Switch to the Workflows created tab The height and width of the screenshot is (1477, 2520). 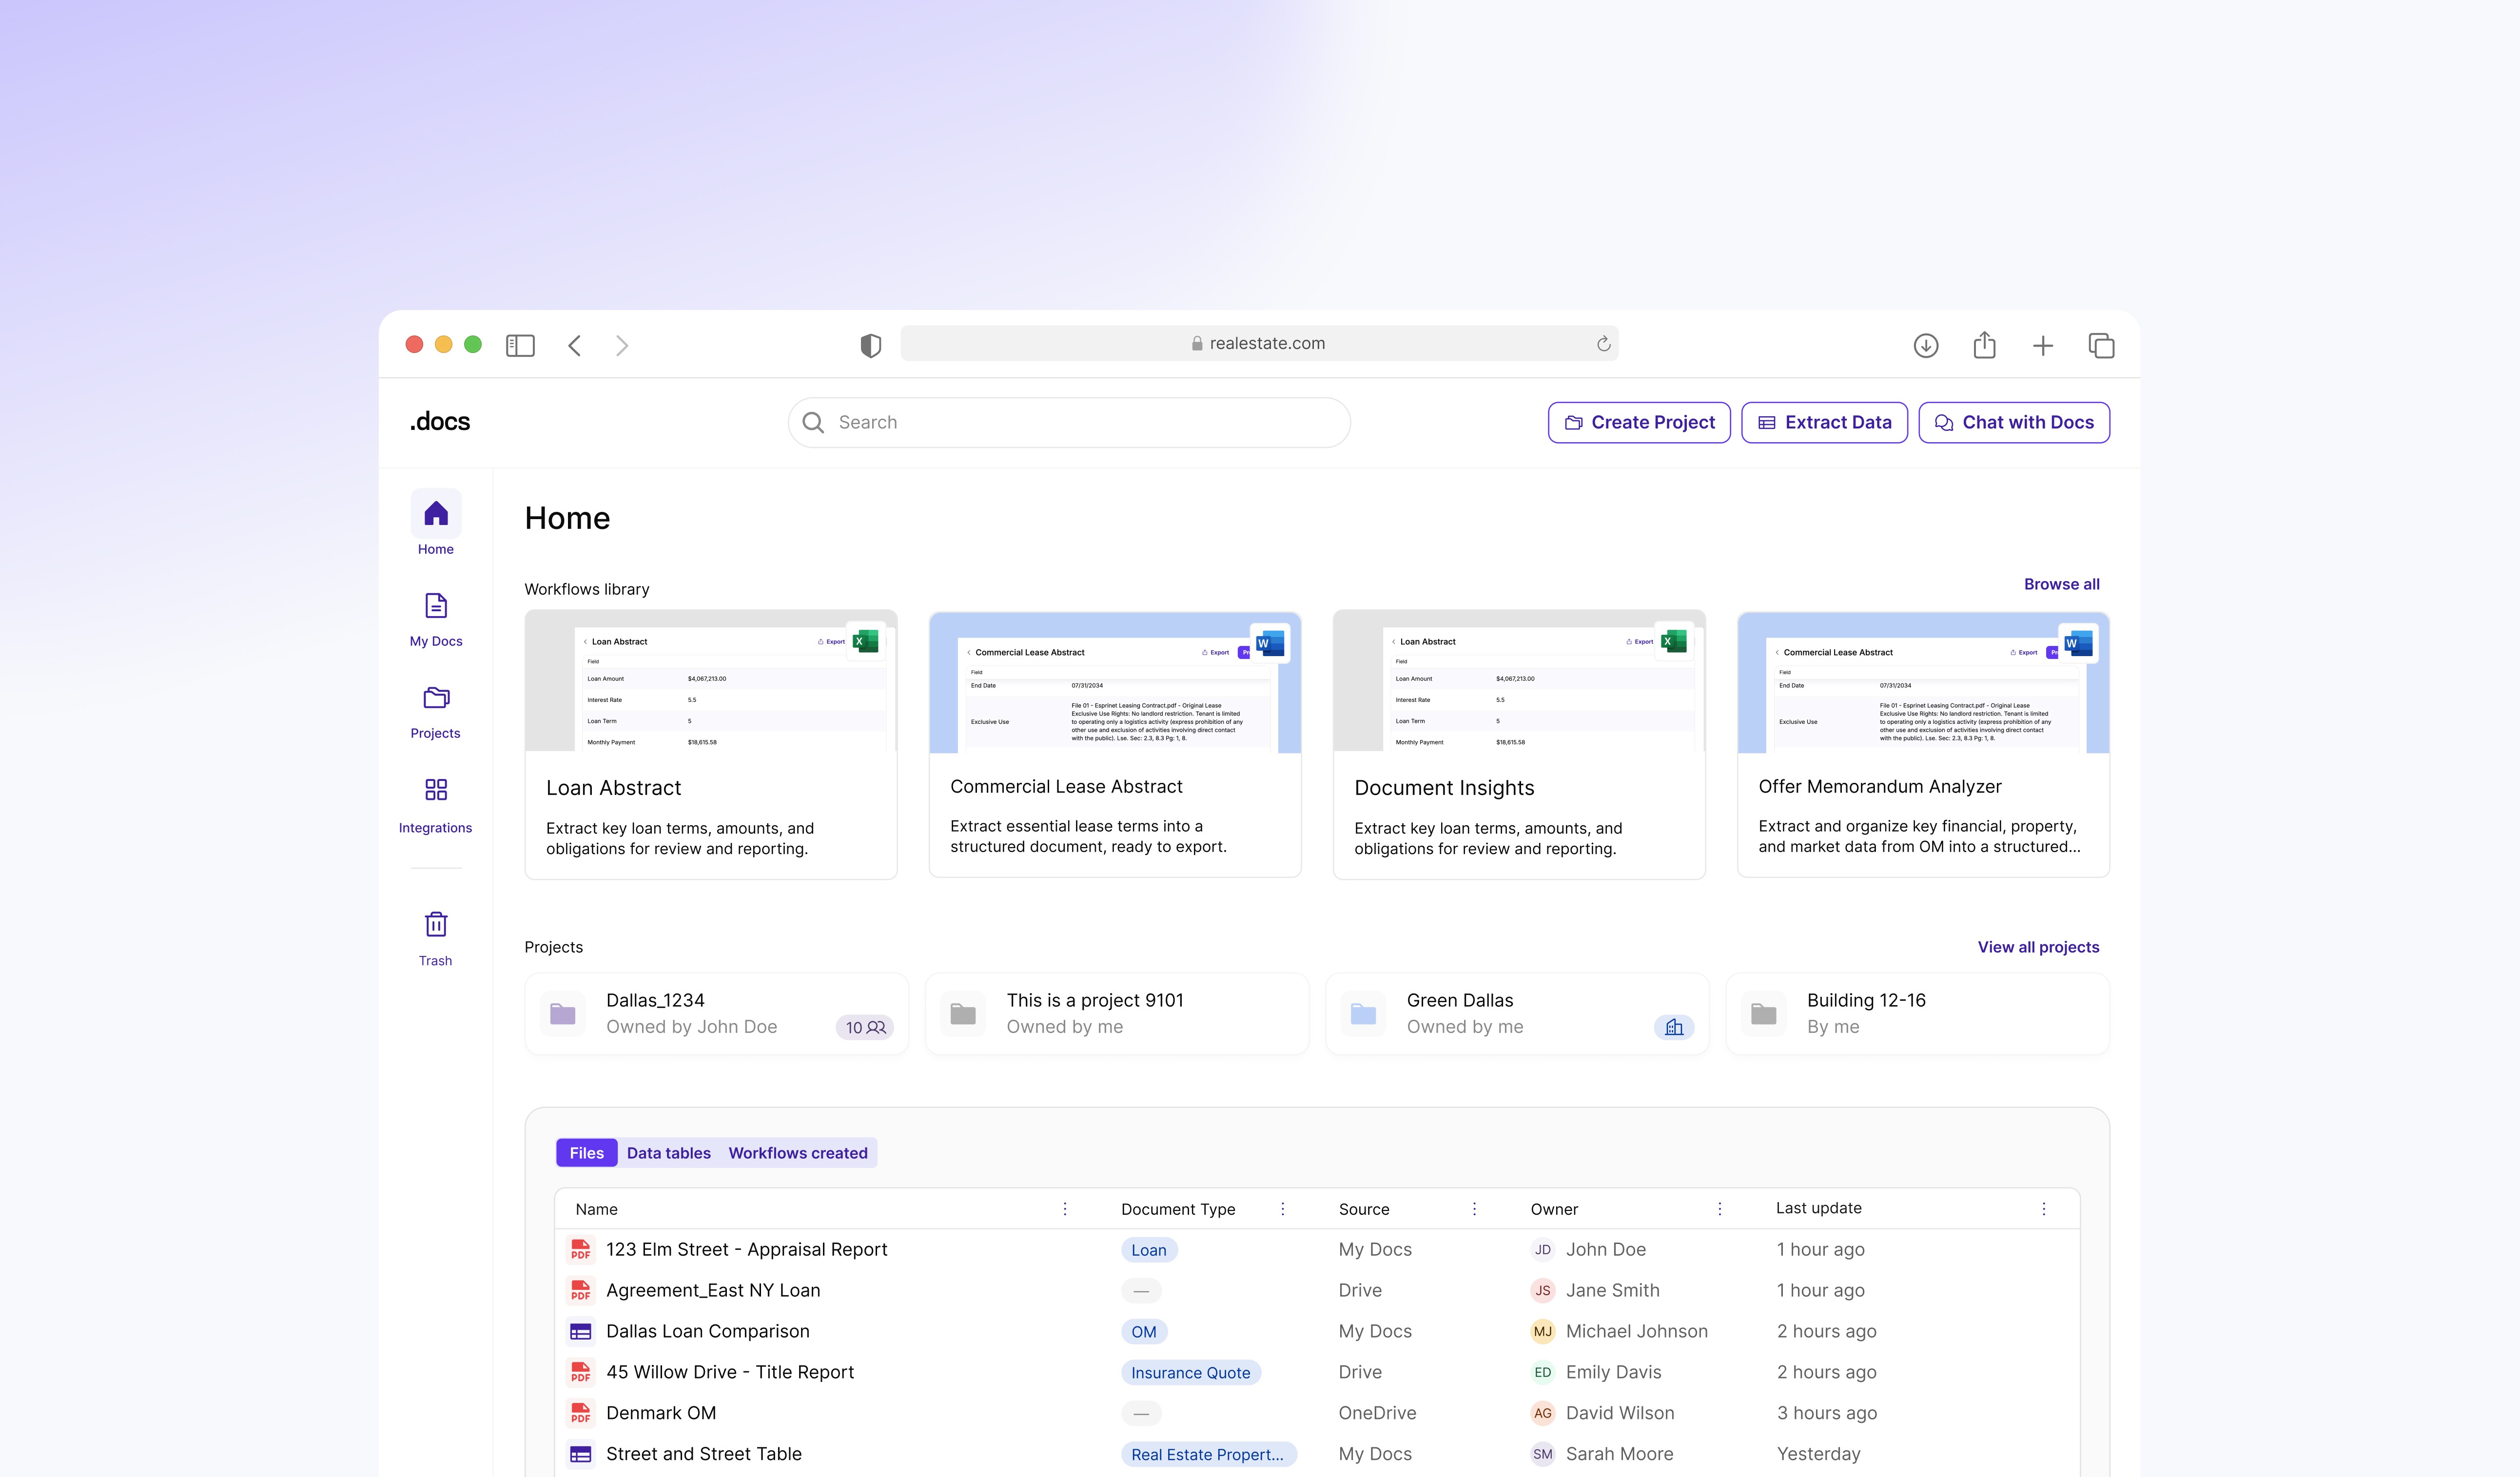pyautogui.click(x=797, y=1153)
